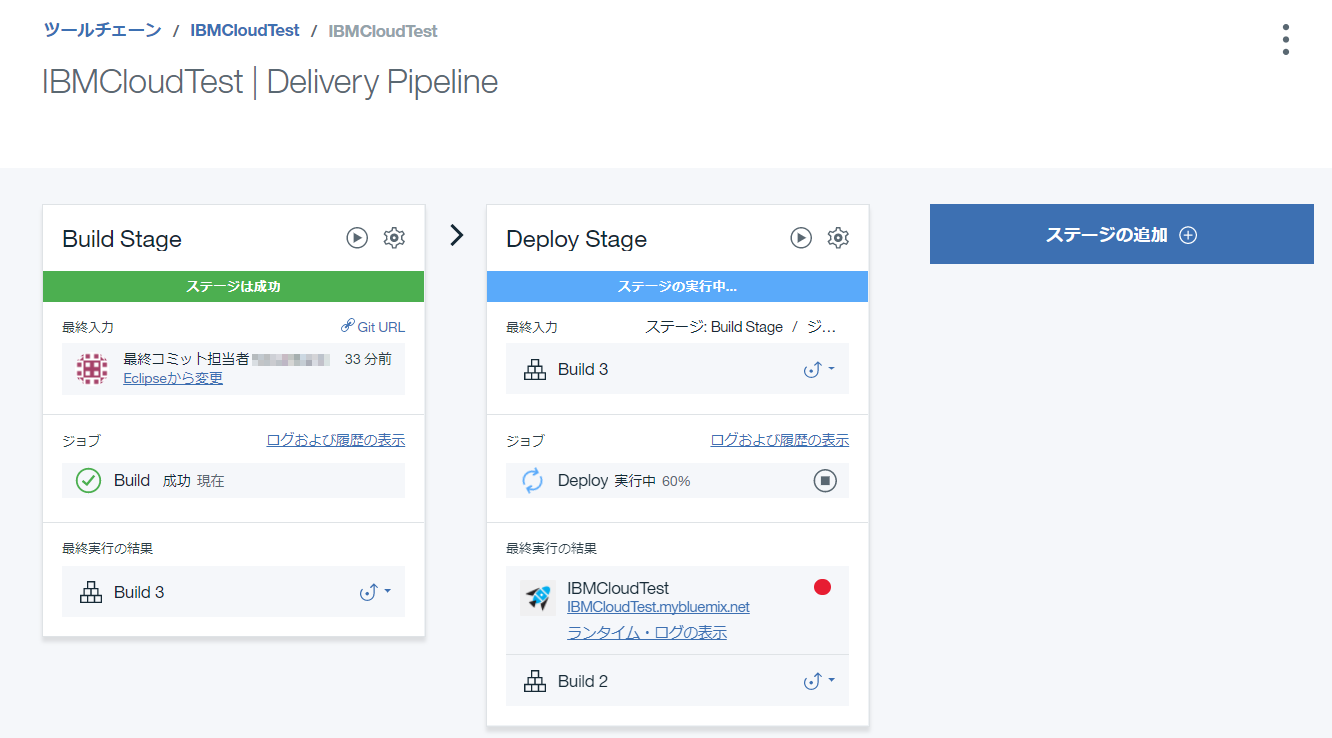Click the current IBMCloudTest breadcrumb item
Viewport: 1332px width, 738px height.
383,31
